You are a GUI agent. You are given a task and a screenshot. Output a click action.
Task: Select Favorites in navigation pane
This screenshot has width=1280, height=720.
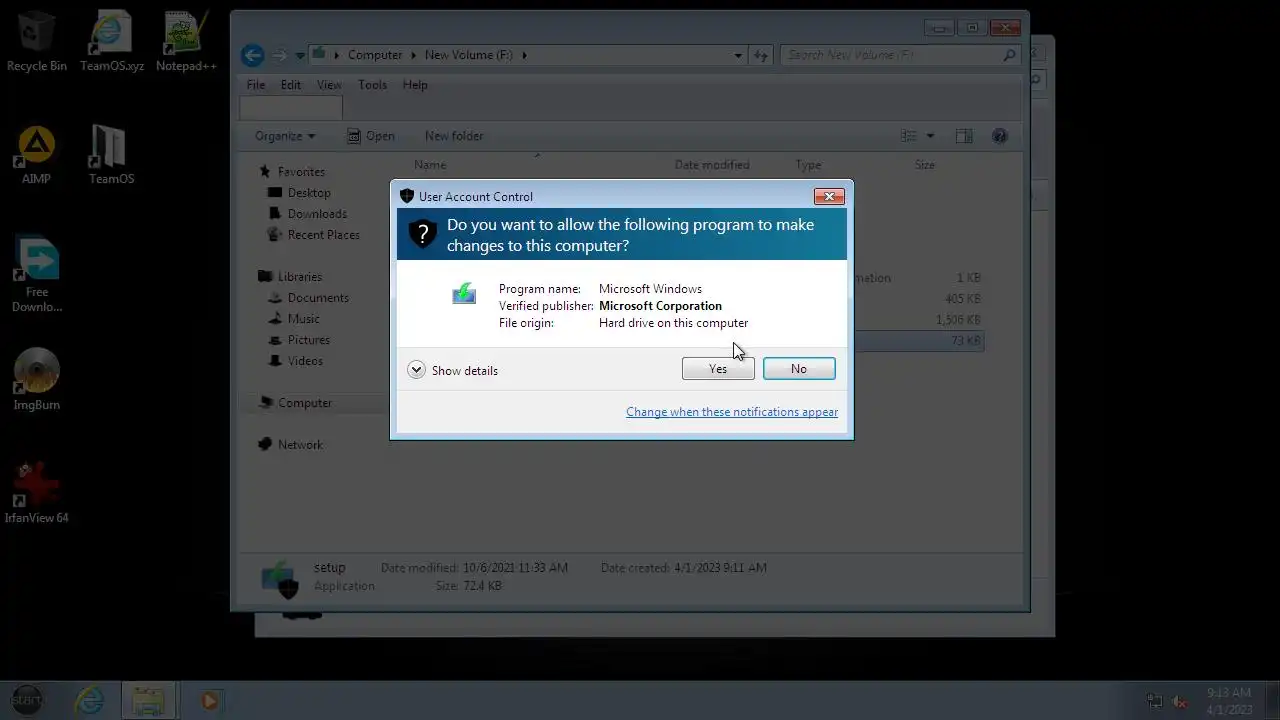click(x=301, y=172)
